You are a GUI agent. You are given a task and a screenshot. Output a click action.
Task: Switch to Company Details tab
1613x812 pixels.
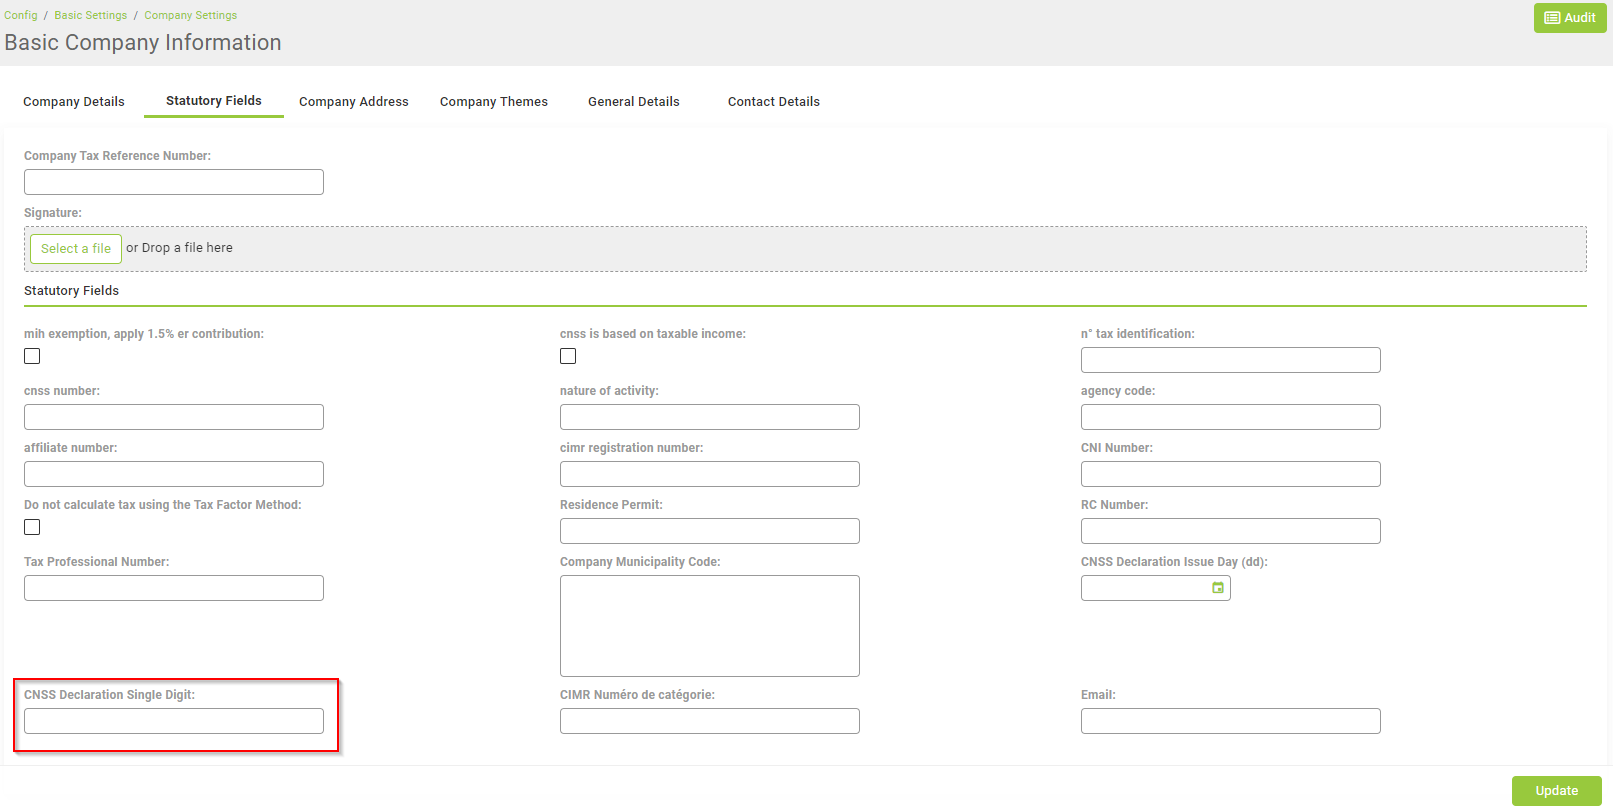74,102
